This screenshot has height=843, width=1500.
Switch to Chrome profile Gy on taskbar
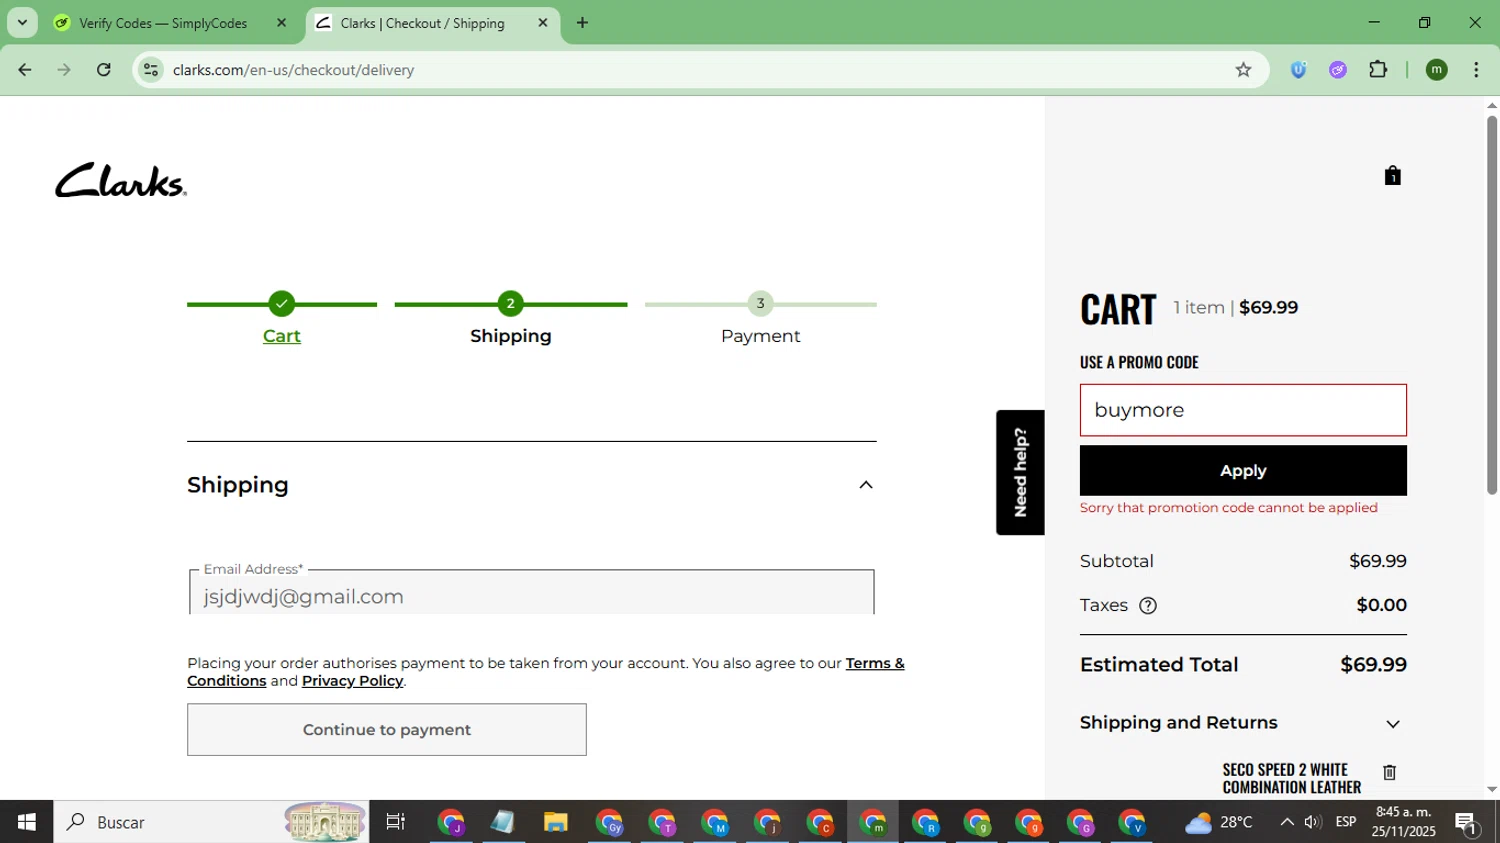(609, 822)
